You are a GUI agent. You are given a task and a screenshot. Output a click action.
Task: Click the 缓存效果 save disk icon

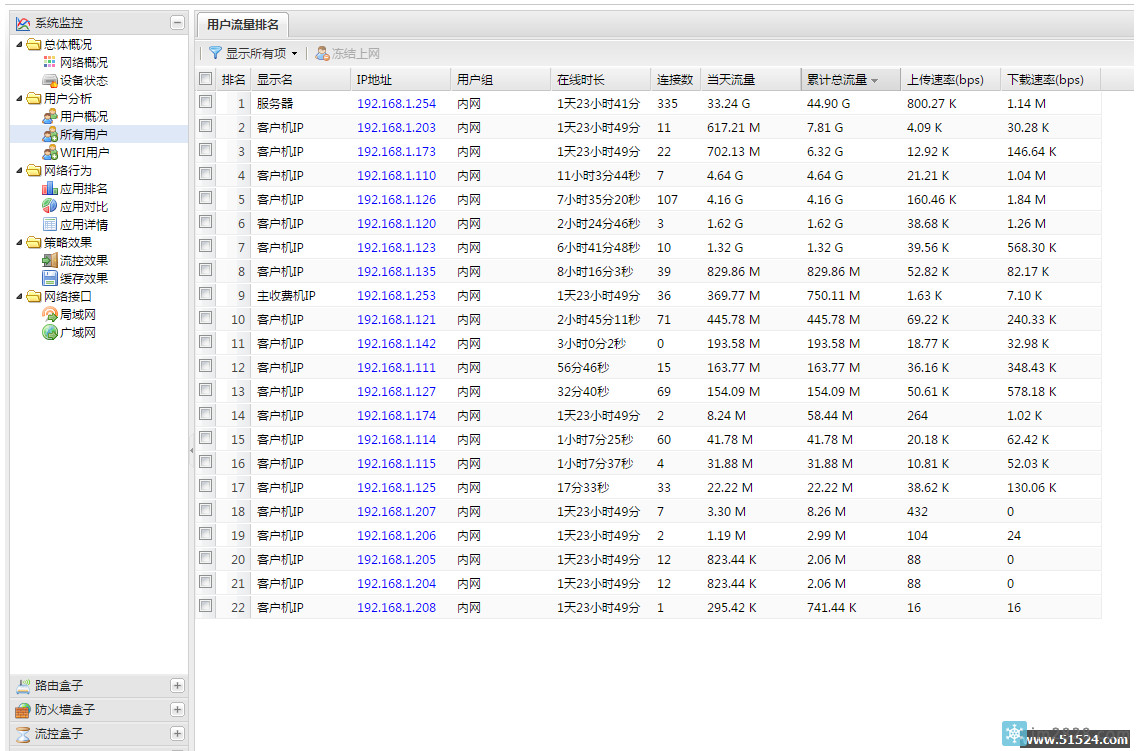coord(50,278)
